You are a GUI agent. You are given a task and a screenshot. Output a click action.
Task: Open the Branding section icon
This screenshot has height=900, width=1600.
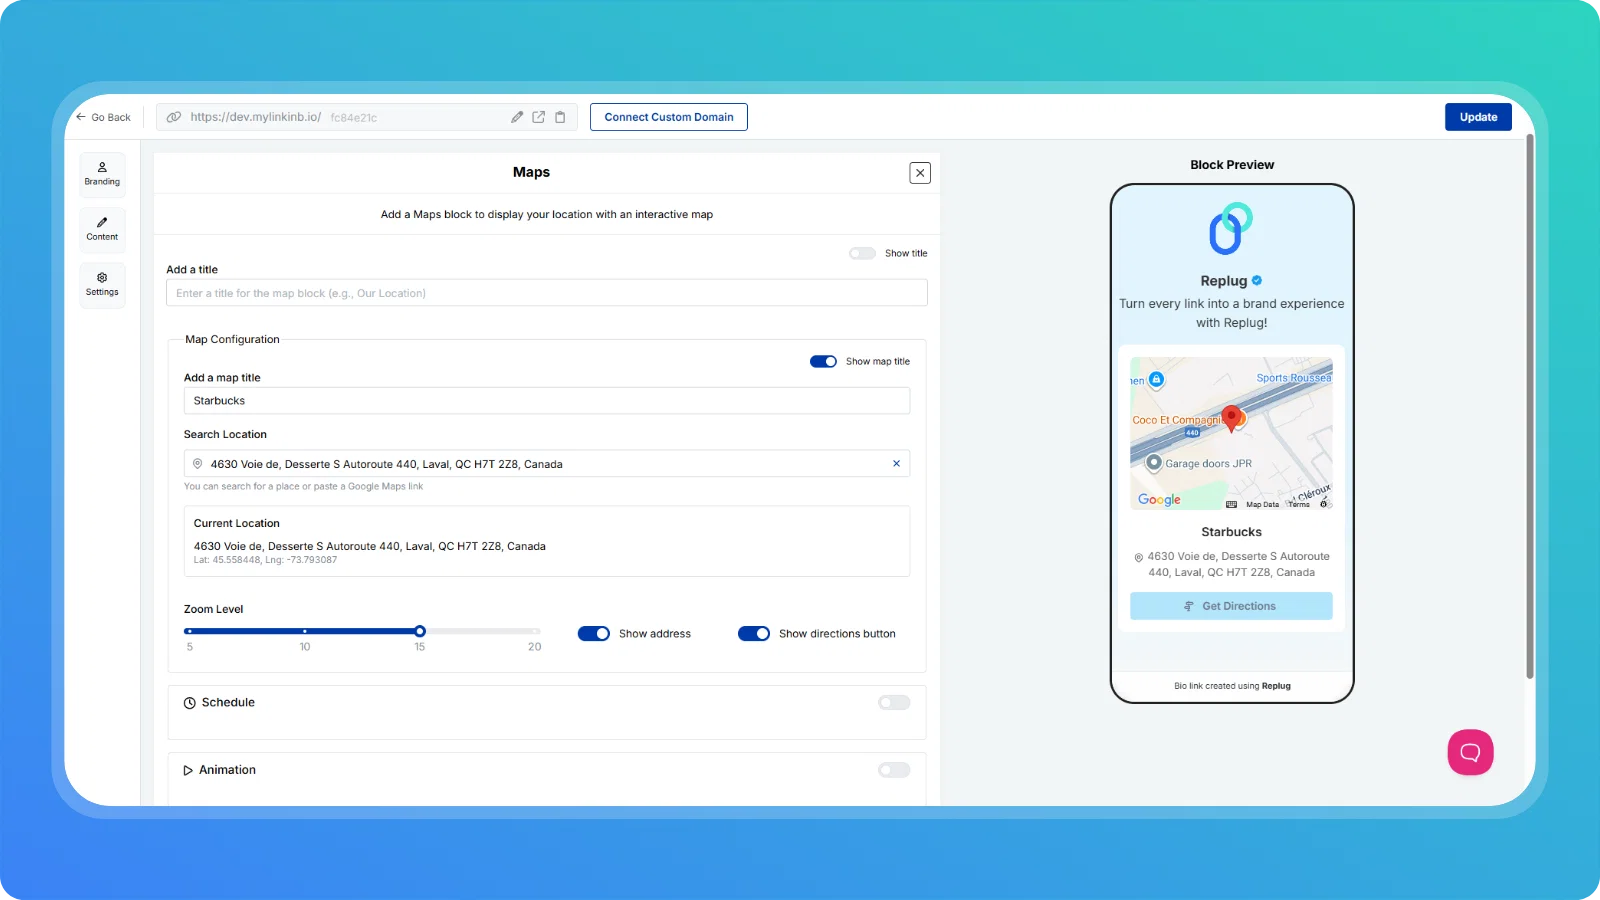[102, 167]
